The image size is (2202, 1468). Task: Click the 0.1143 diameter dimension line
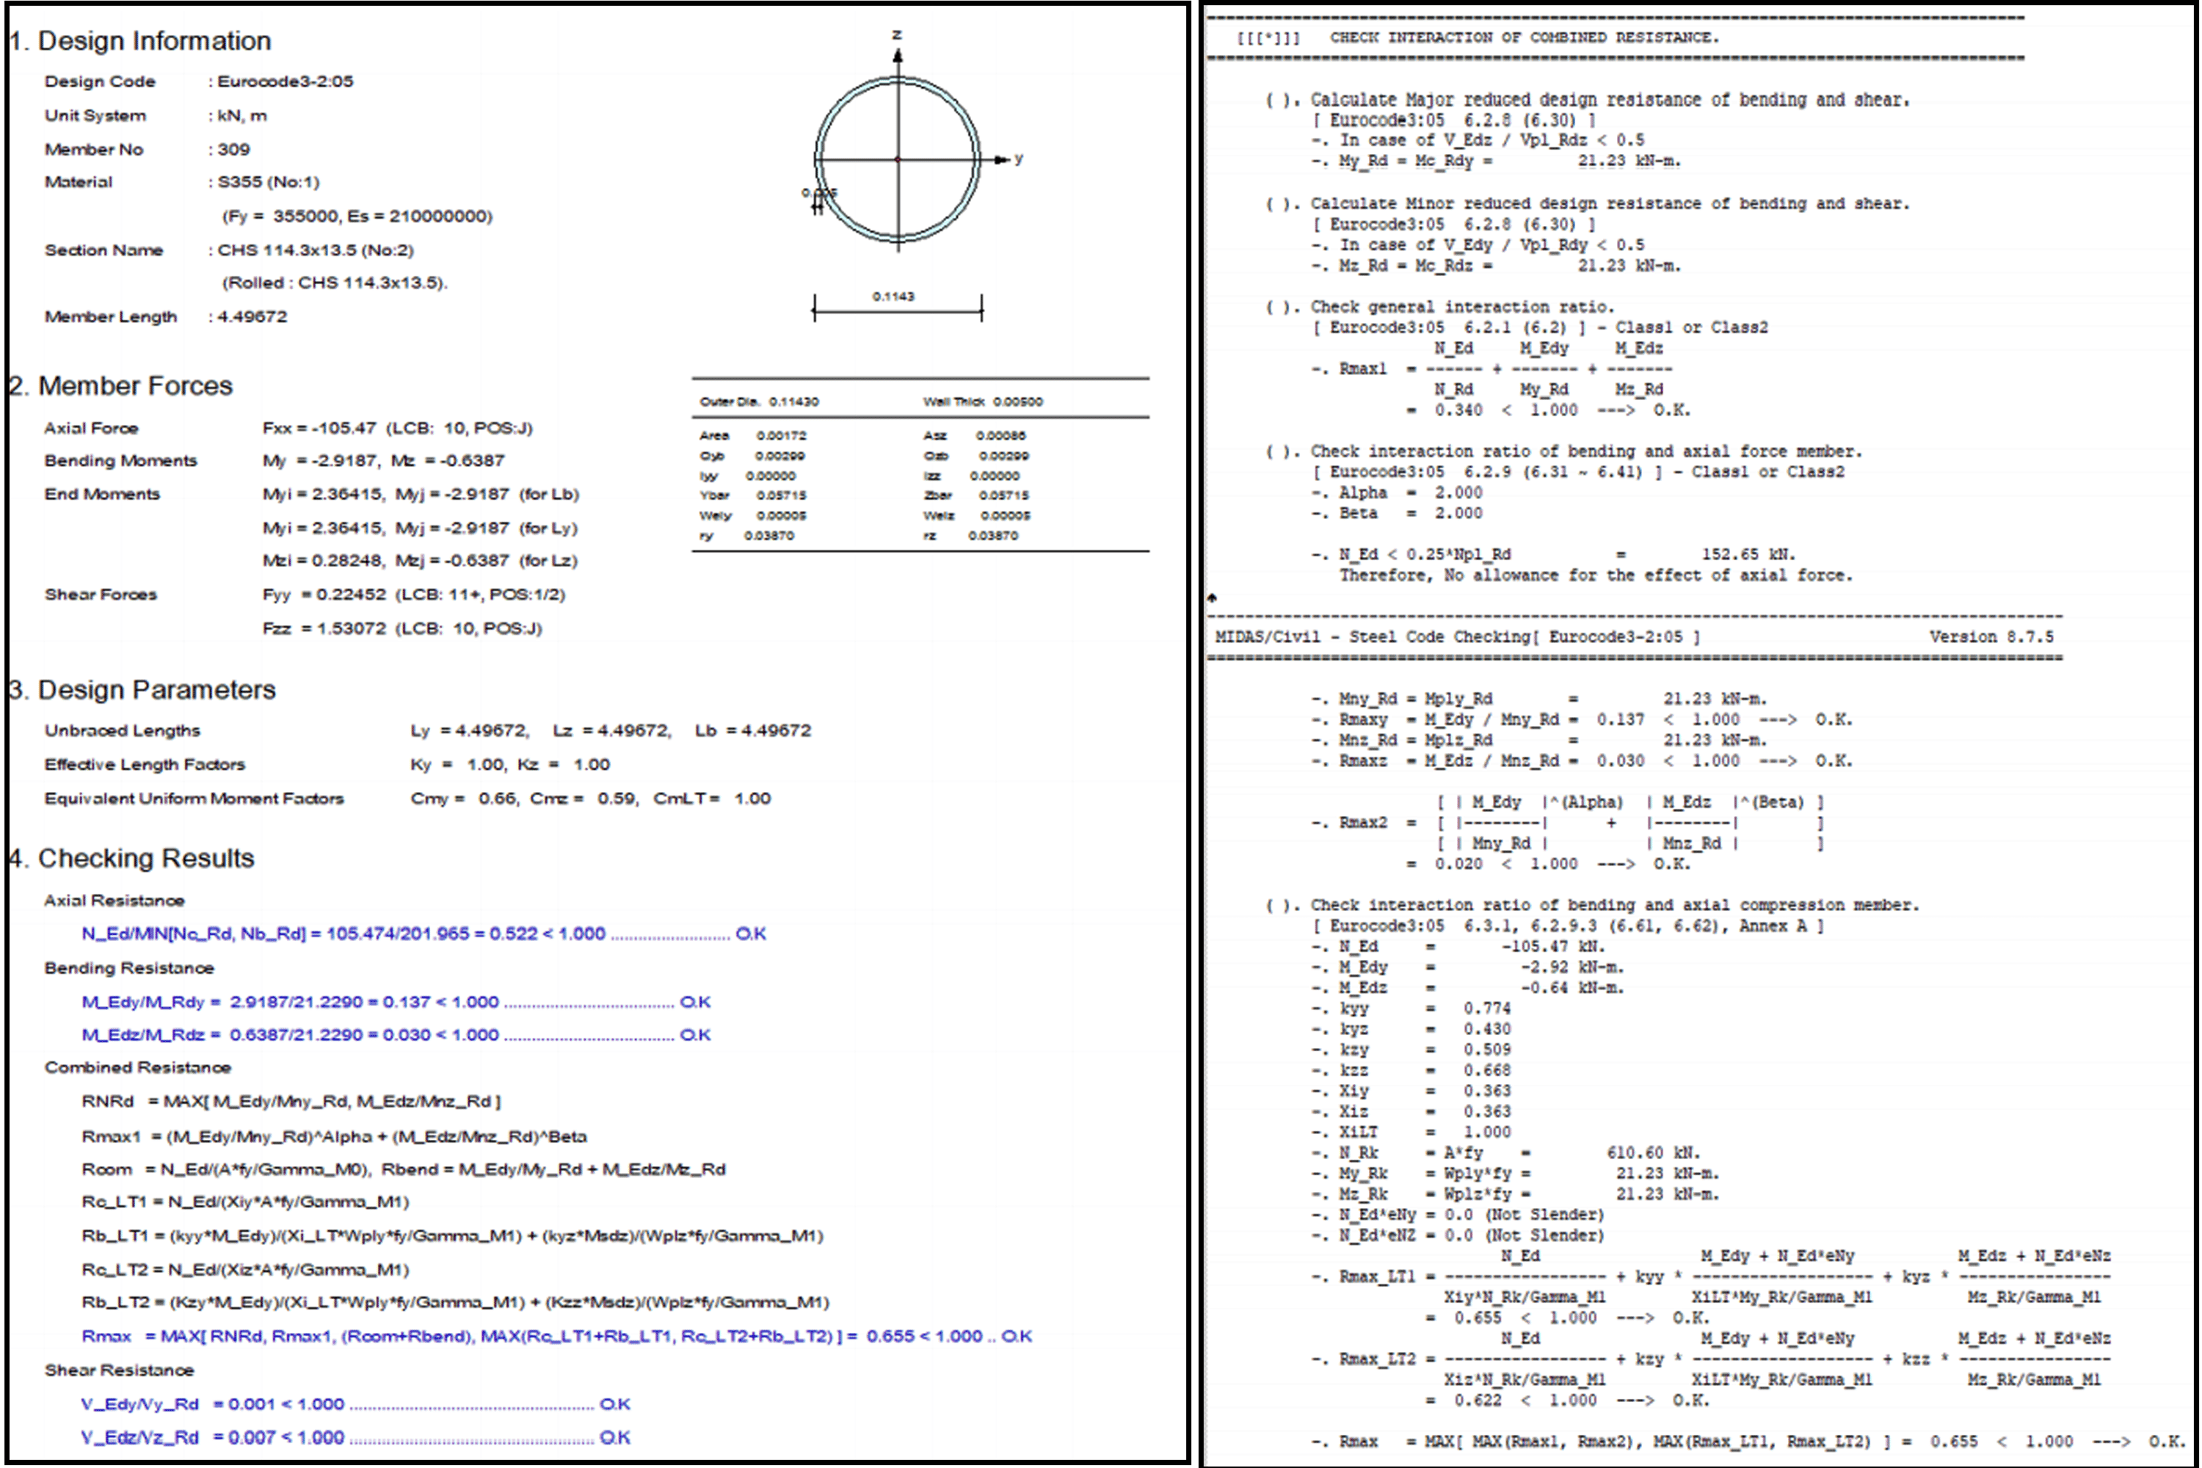(897, 308)
